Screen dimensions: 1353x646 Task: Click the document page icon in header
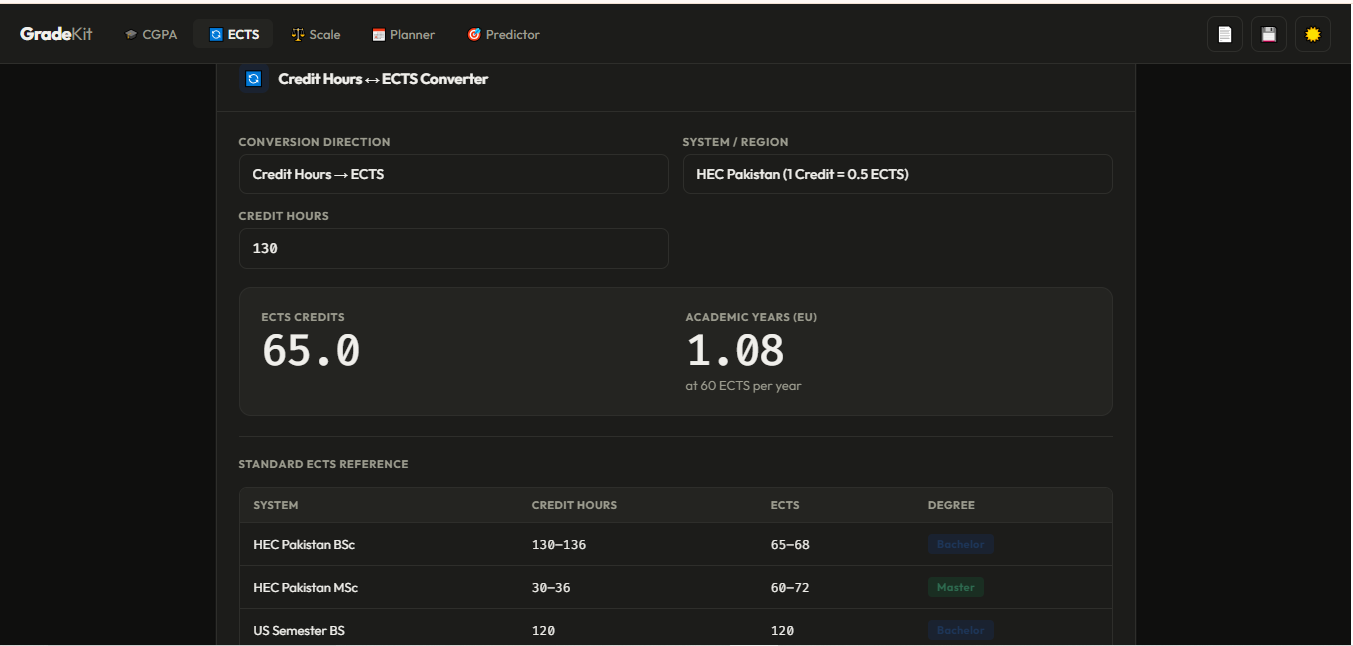(1225, 34)
